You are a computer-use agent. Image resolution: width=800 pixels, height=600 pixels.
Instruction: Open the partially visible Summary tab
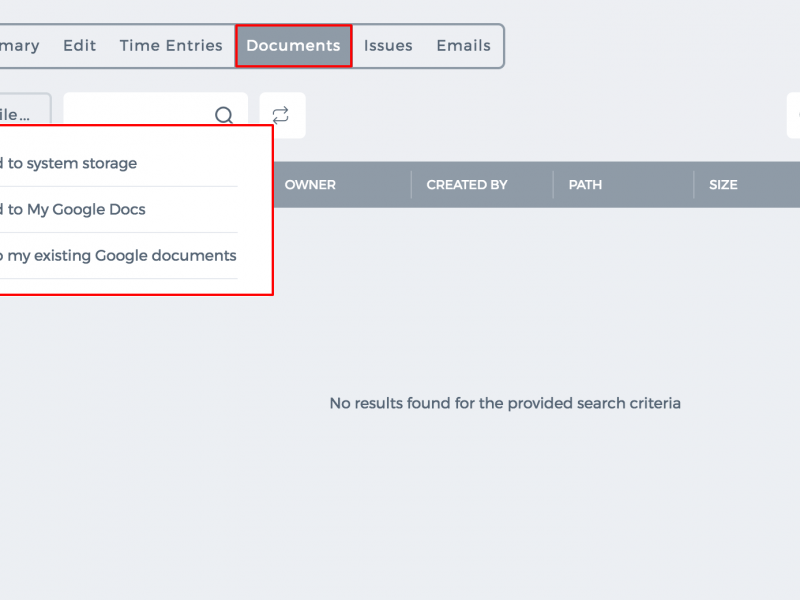(19, 46)
